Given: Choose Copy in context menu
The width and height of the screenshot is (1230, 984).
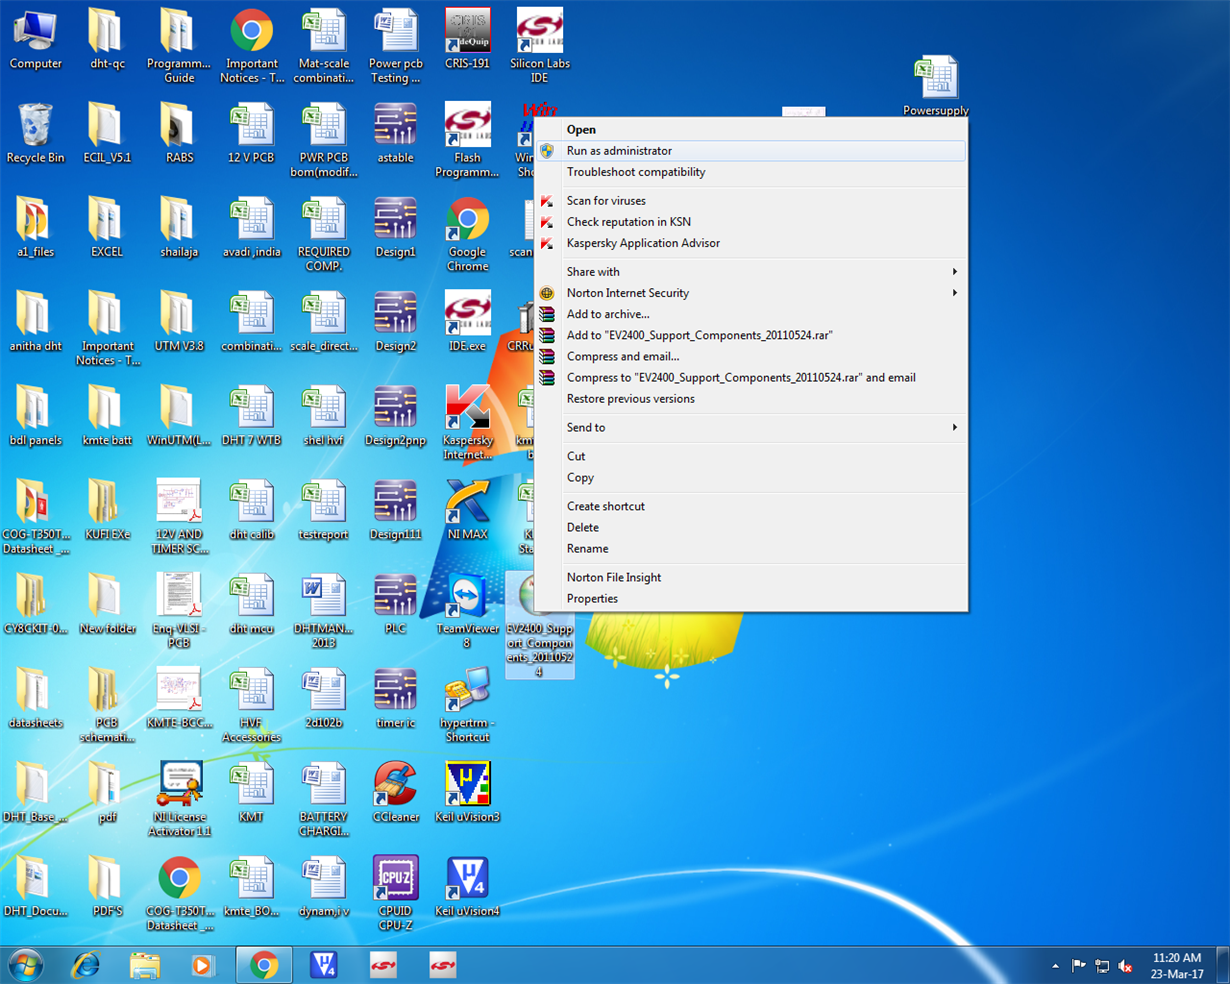Looking at the screenshot, I should point(751,478).
